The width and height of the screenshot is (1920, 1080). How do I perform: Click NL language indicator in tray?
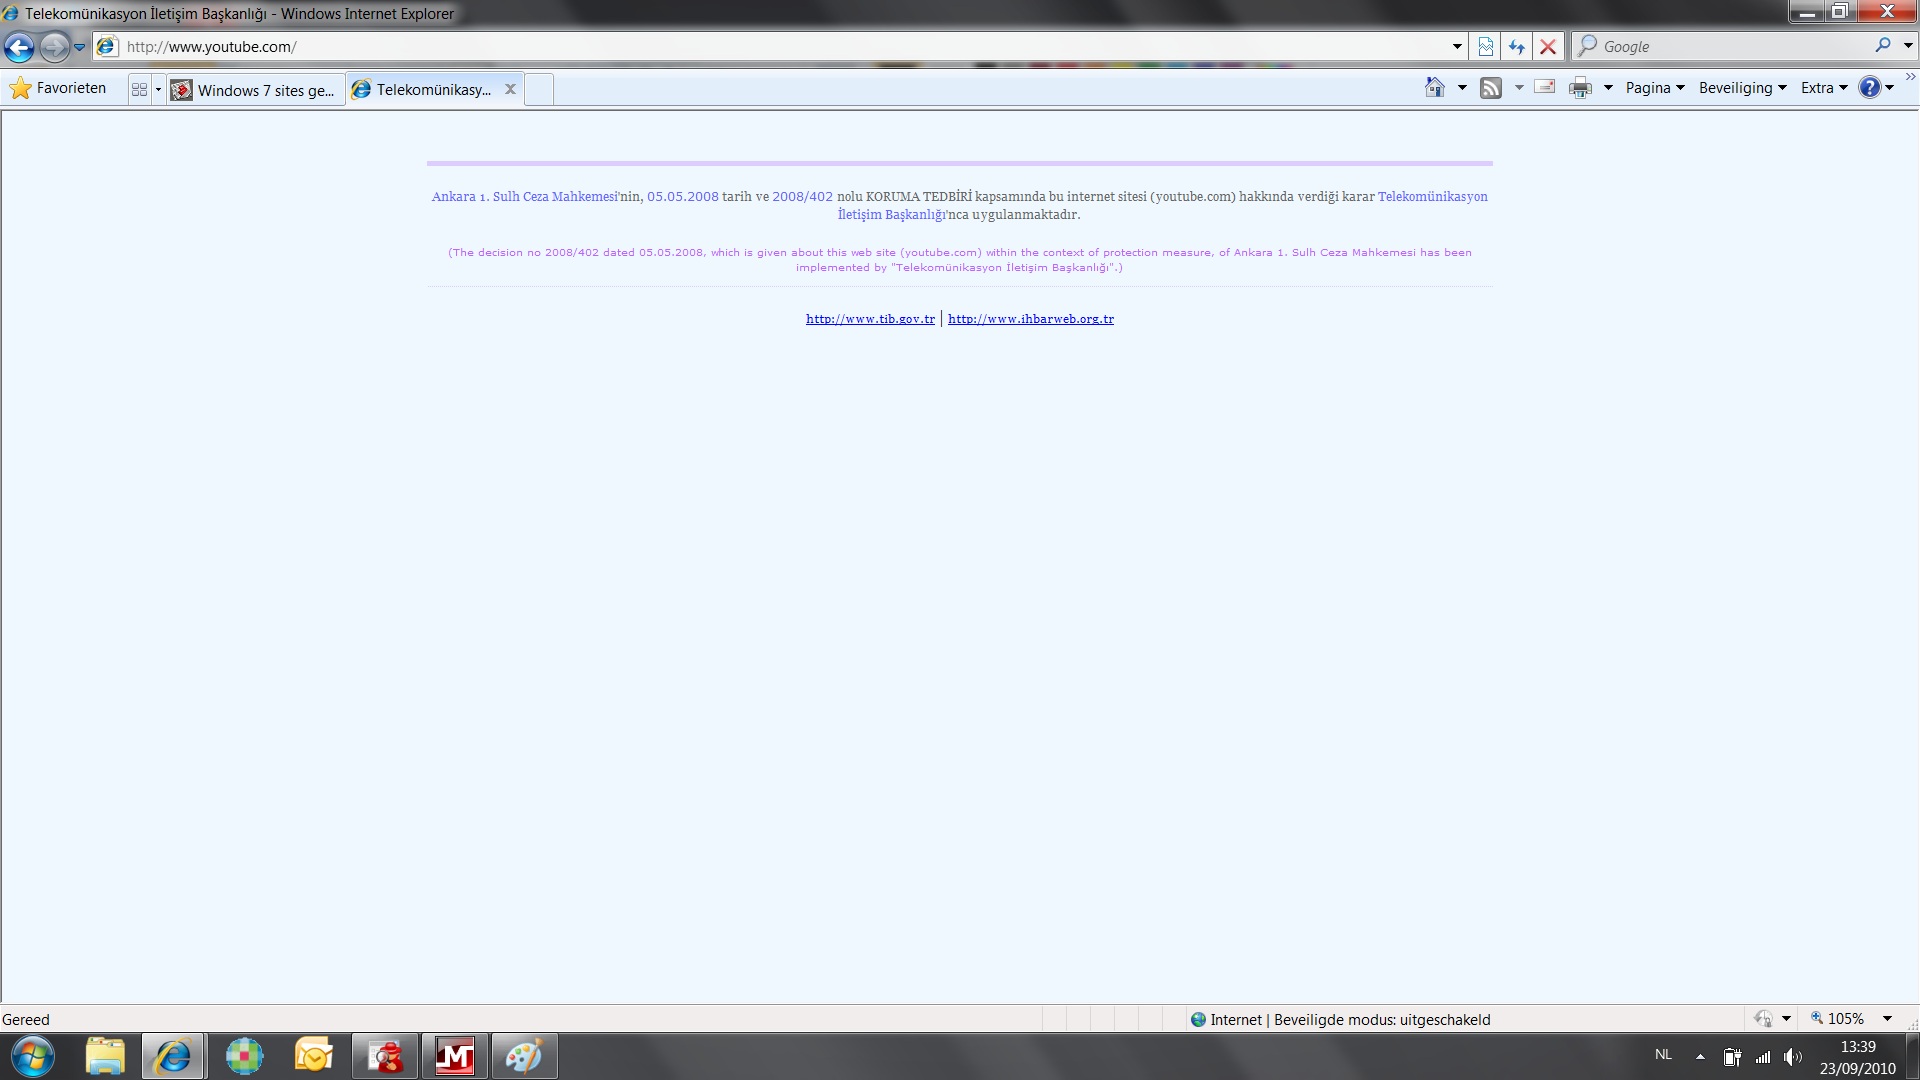pyautogui.click(x=1663, y=1055)
